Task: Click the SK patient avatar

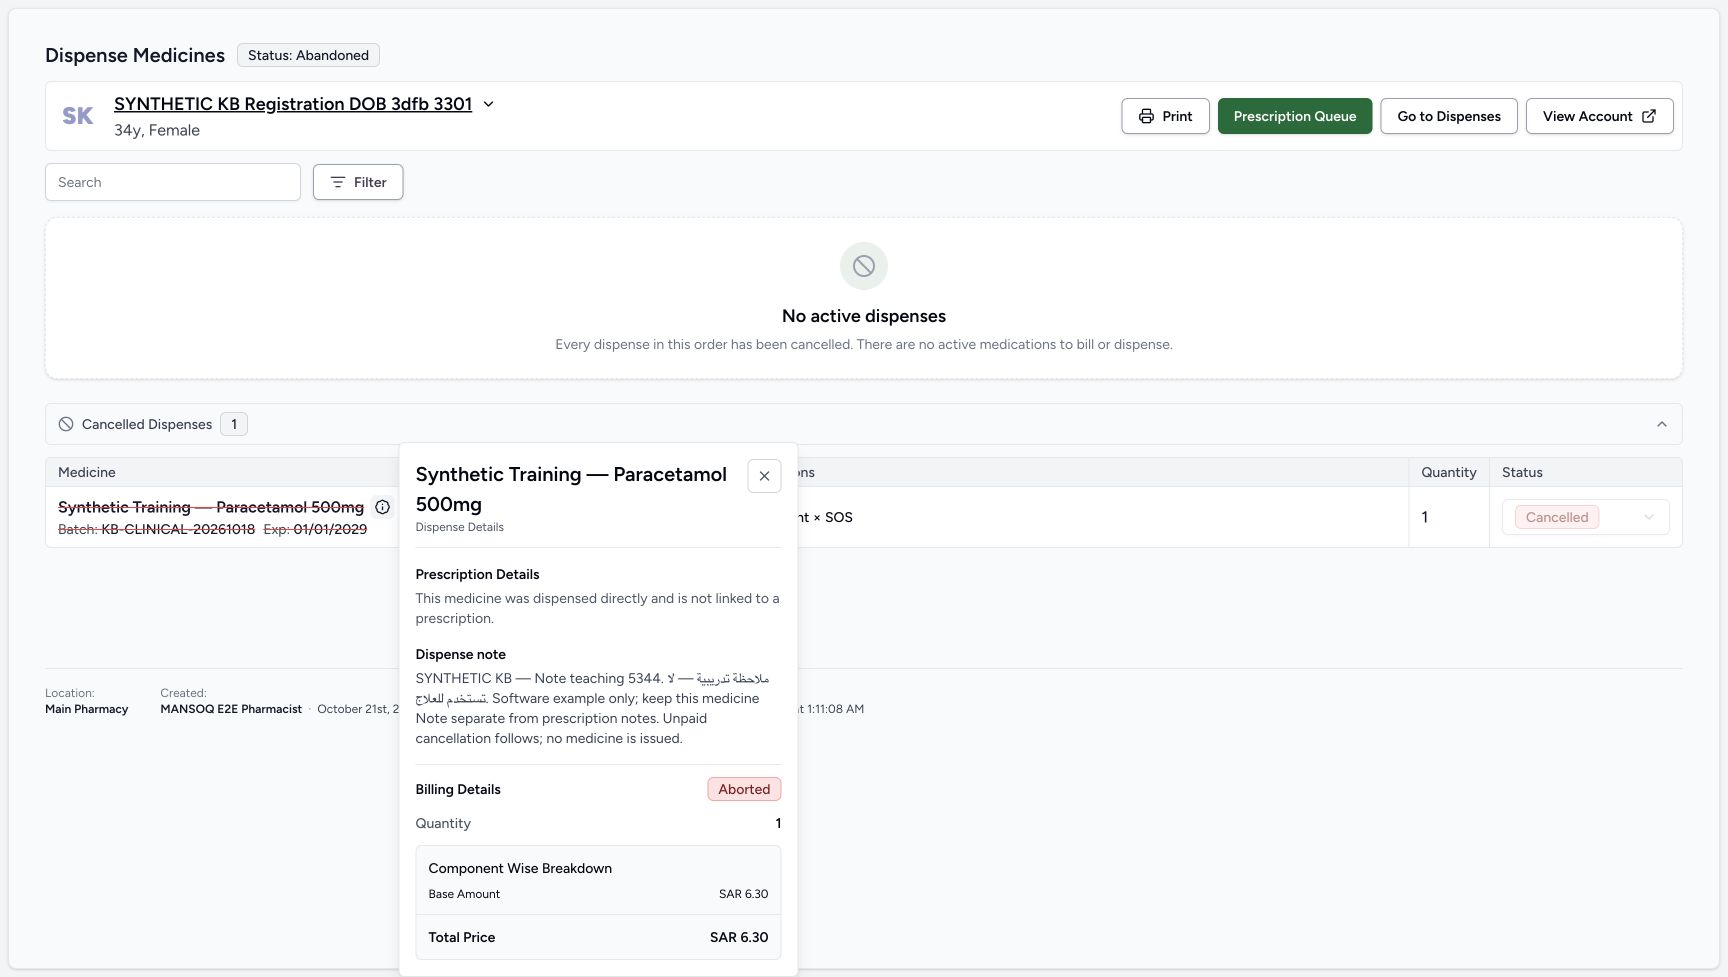Action: (x=78, y=116)
